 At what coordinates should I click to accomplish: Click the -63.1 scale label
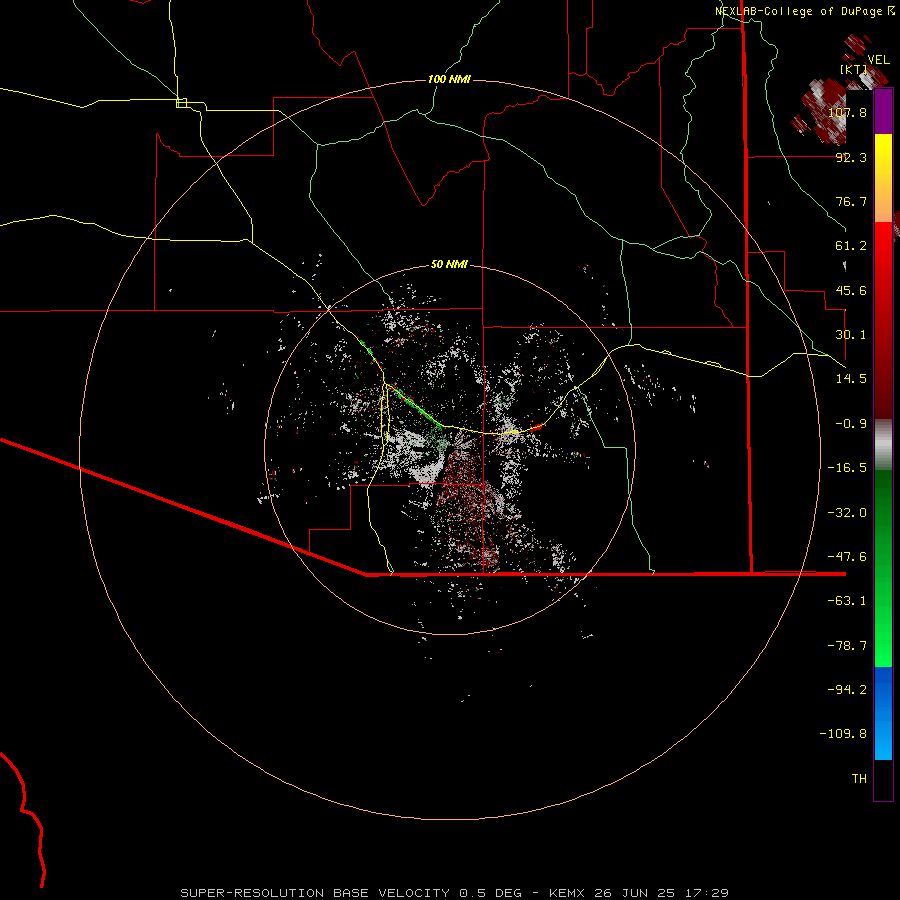[x=847, y=601]
